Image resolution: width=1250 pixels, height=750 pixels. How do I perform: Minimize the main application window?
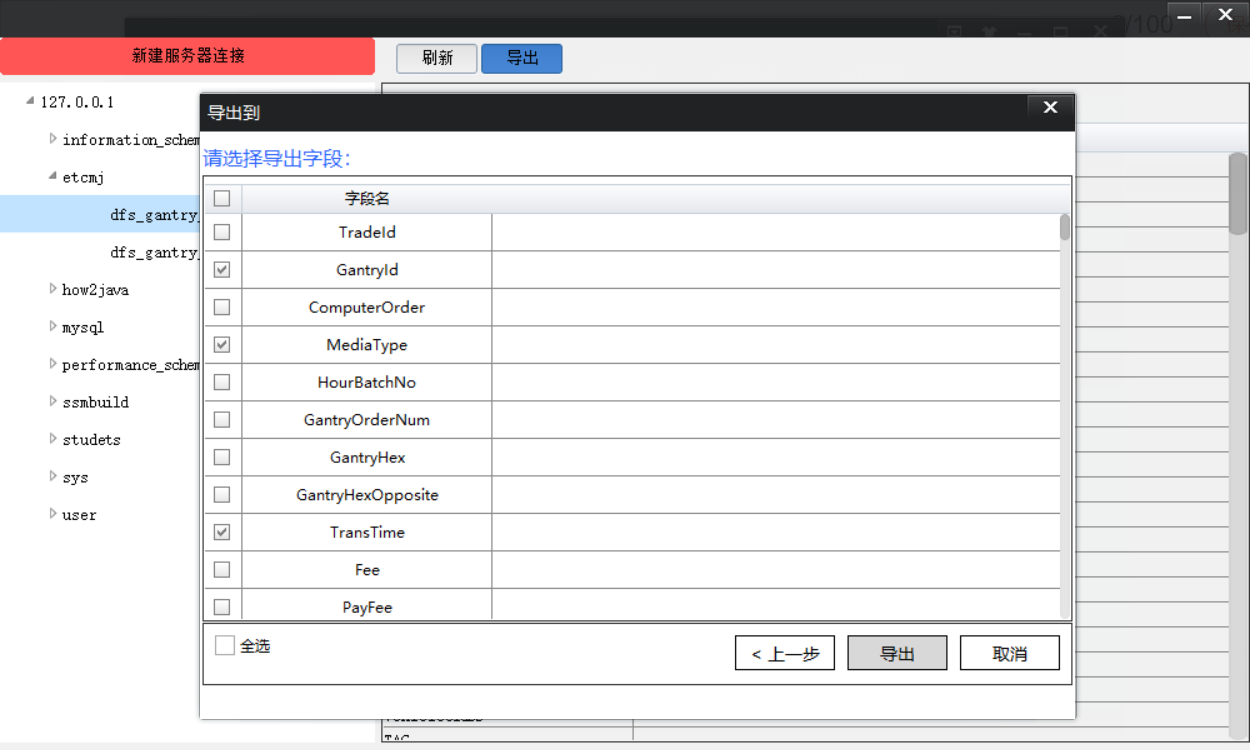1185,15
